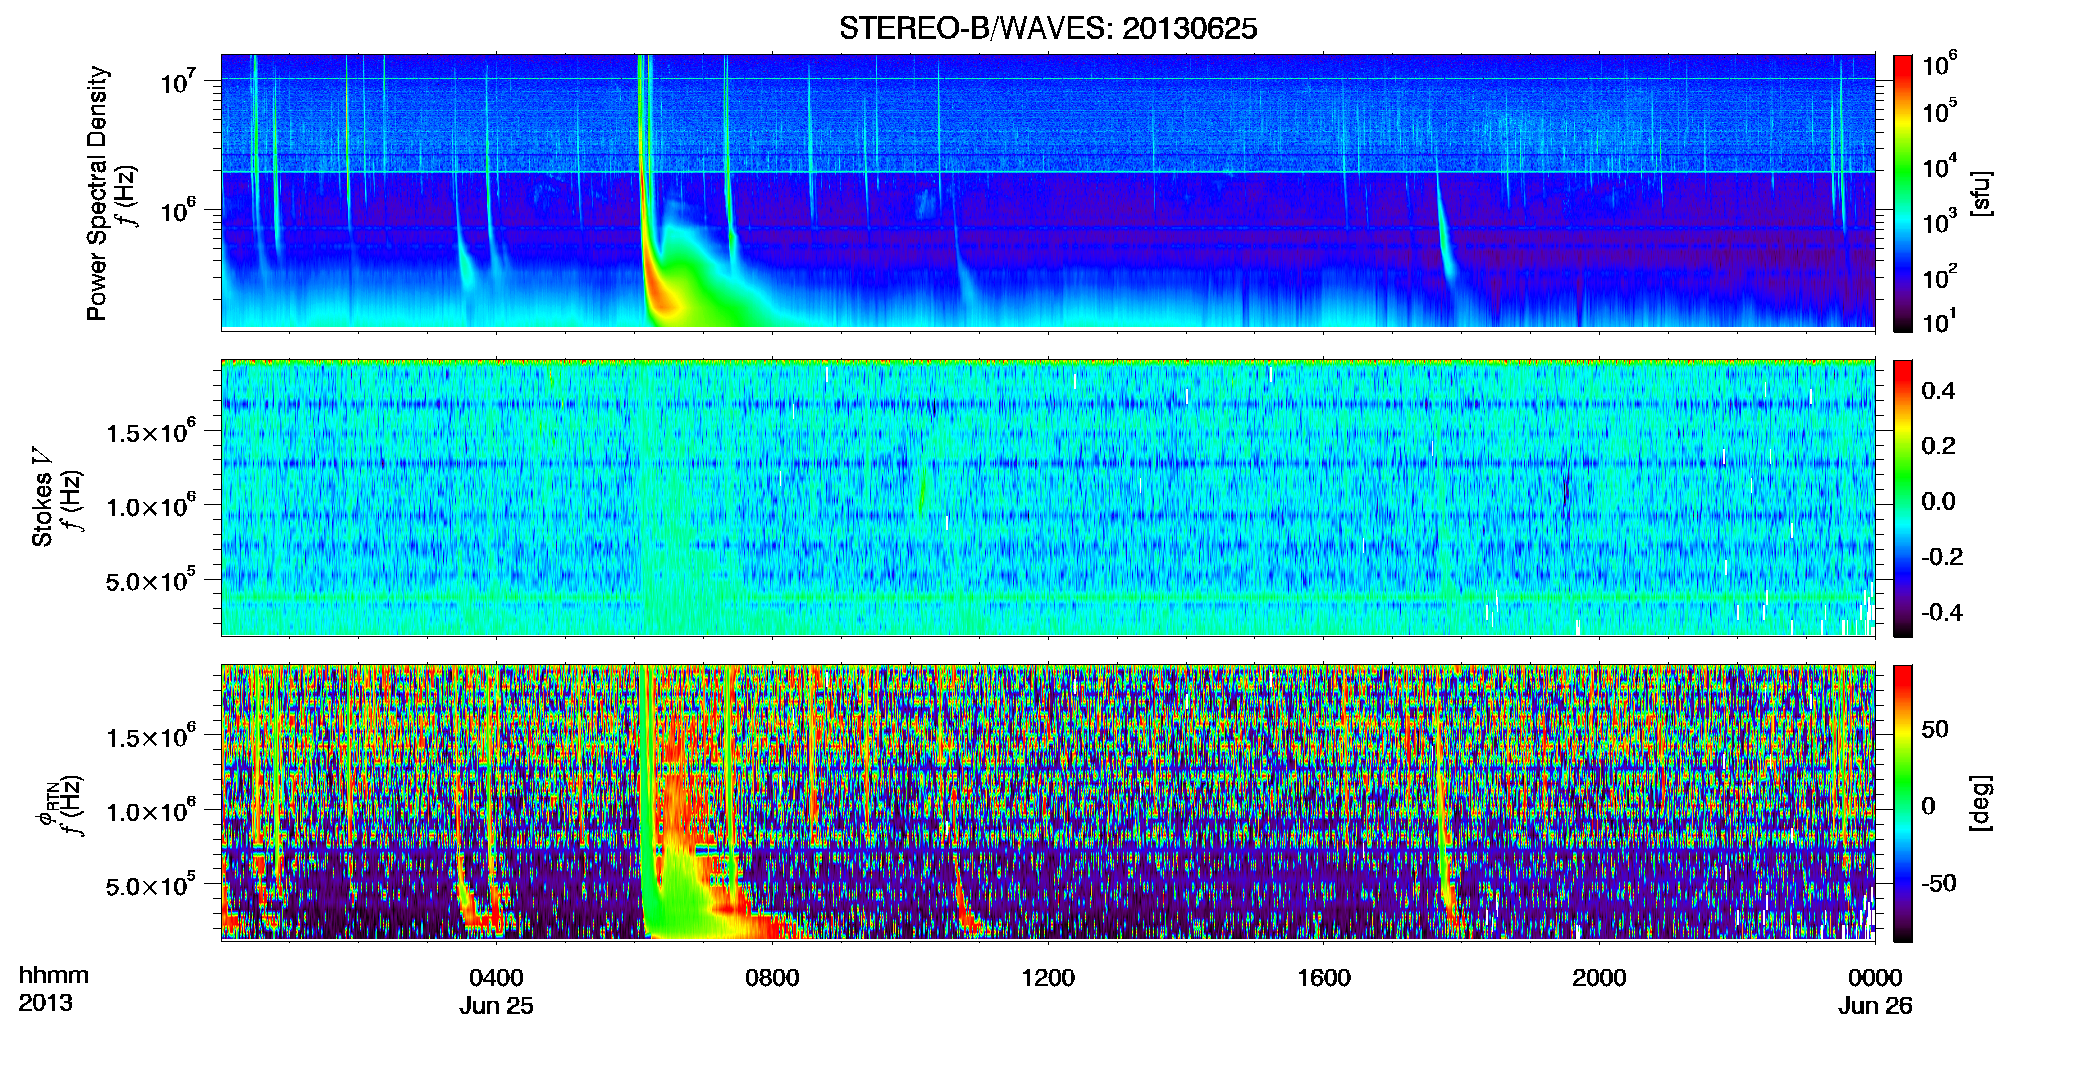The width and height of the screenshot is (2096, 1080).
Task: Click the [sfu] colorbar unit label
Action: [x=1981, y=193]
